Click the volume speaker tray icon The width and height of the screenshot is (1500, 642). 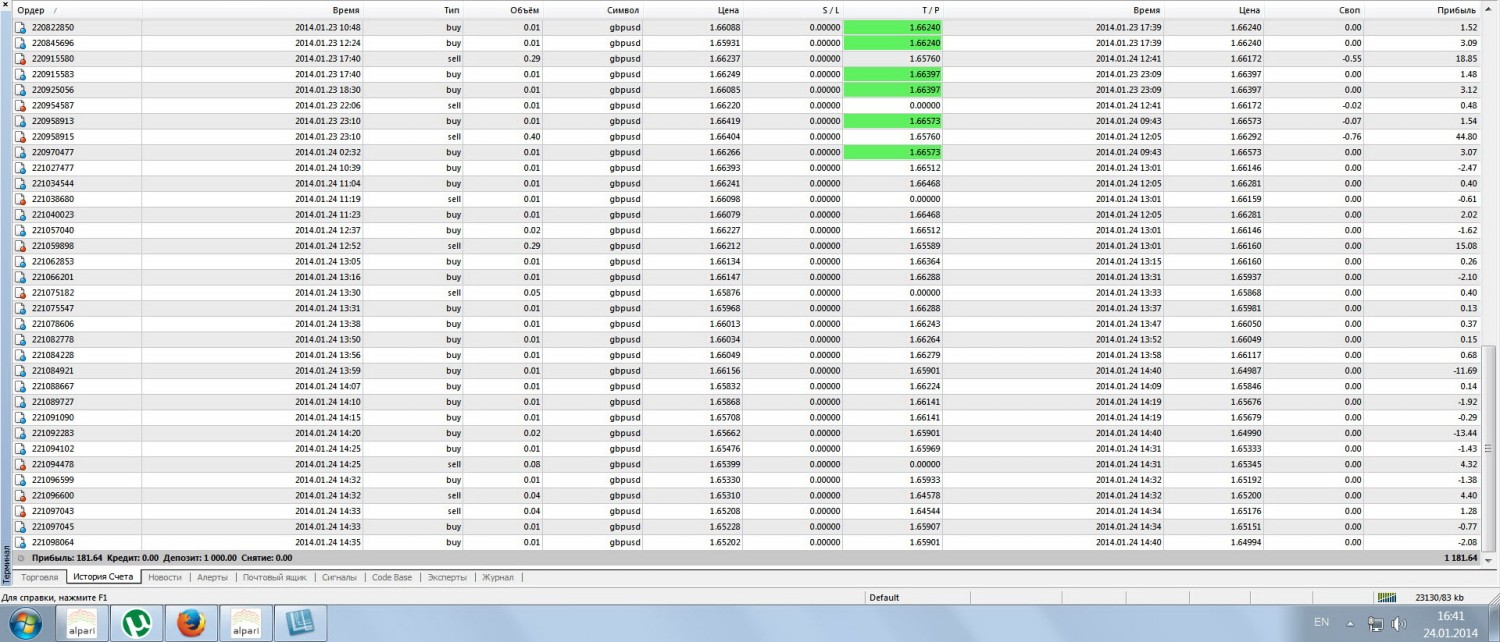[1399, 625]
